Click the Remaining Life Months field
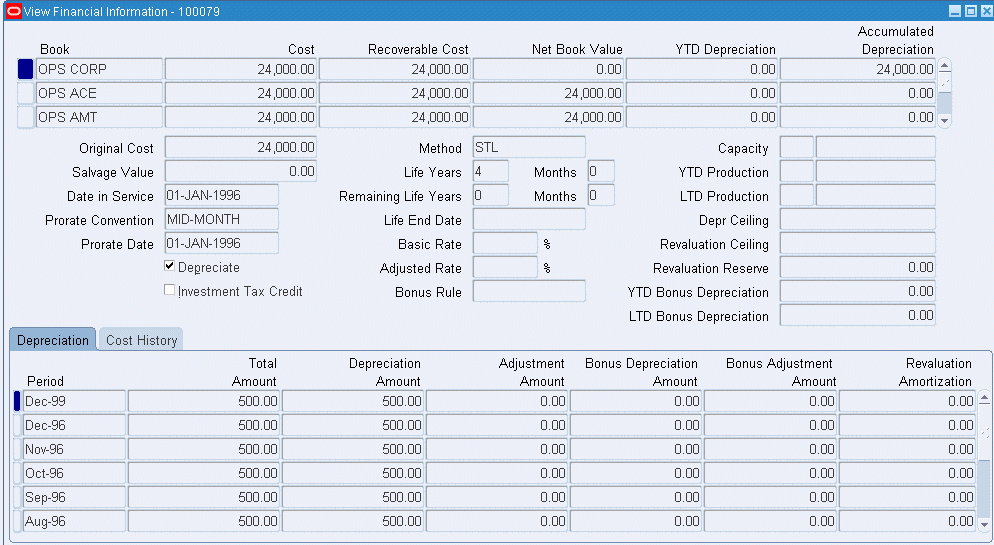The image size is (994, 545). [x=601, y=195]
